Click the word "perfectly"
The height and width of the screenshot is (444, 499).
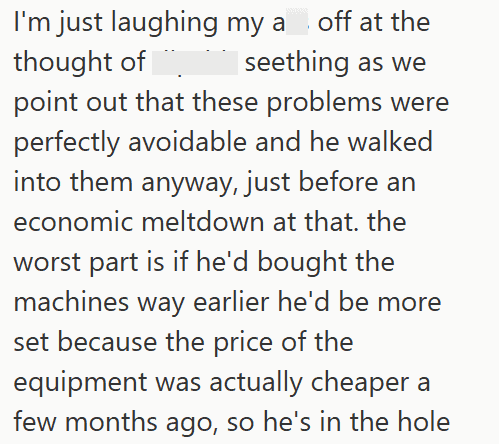[67, 143]
